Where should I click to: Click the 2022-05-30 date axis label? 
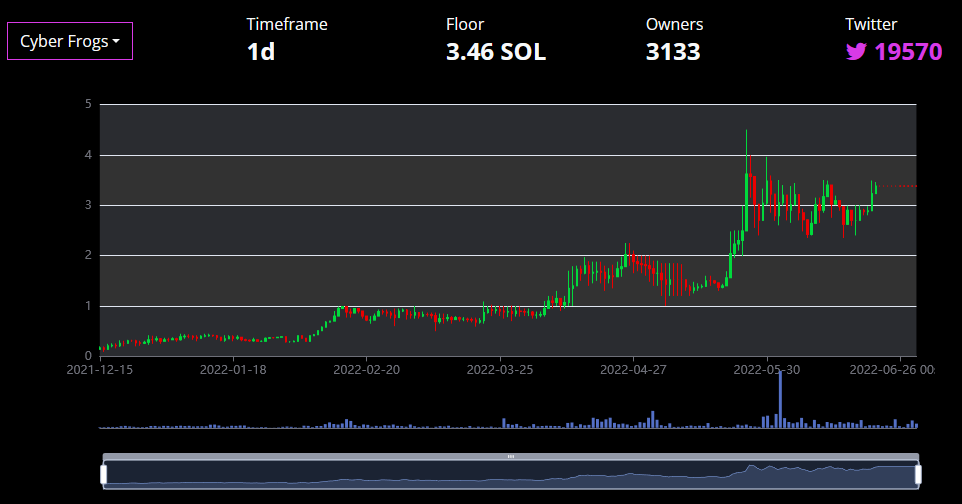tap(767, 370)
